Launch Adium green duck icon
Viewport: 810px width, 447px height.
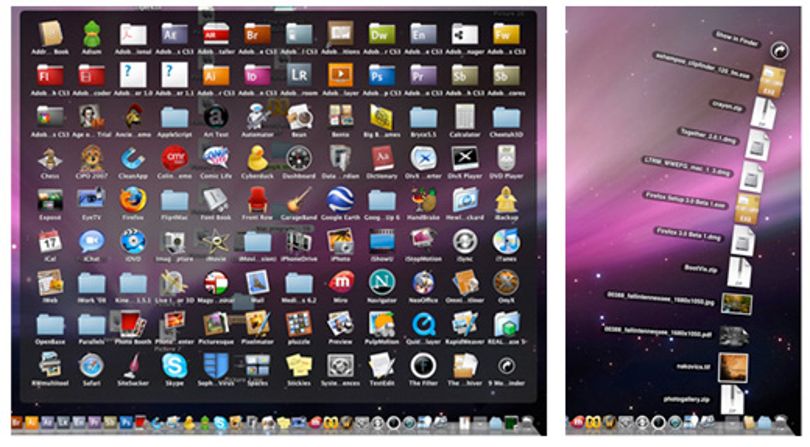91,34
